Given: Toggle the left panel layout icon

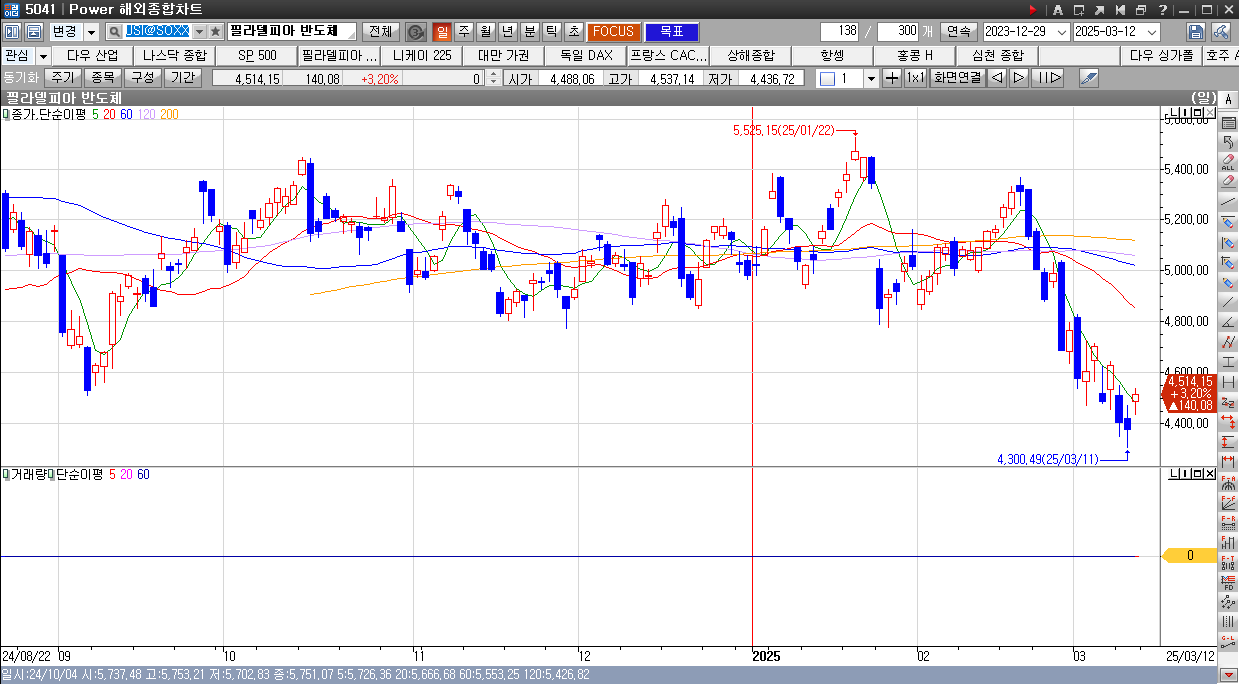Looking at the screenshot, I should (10, 32).
